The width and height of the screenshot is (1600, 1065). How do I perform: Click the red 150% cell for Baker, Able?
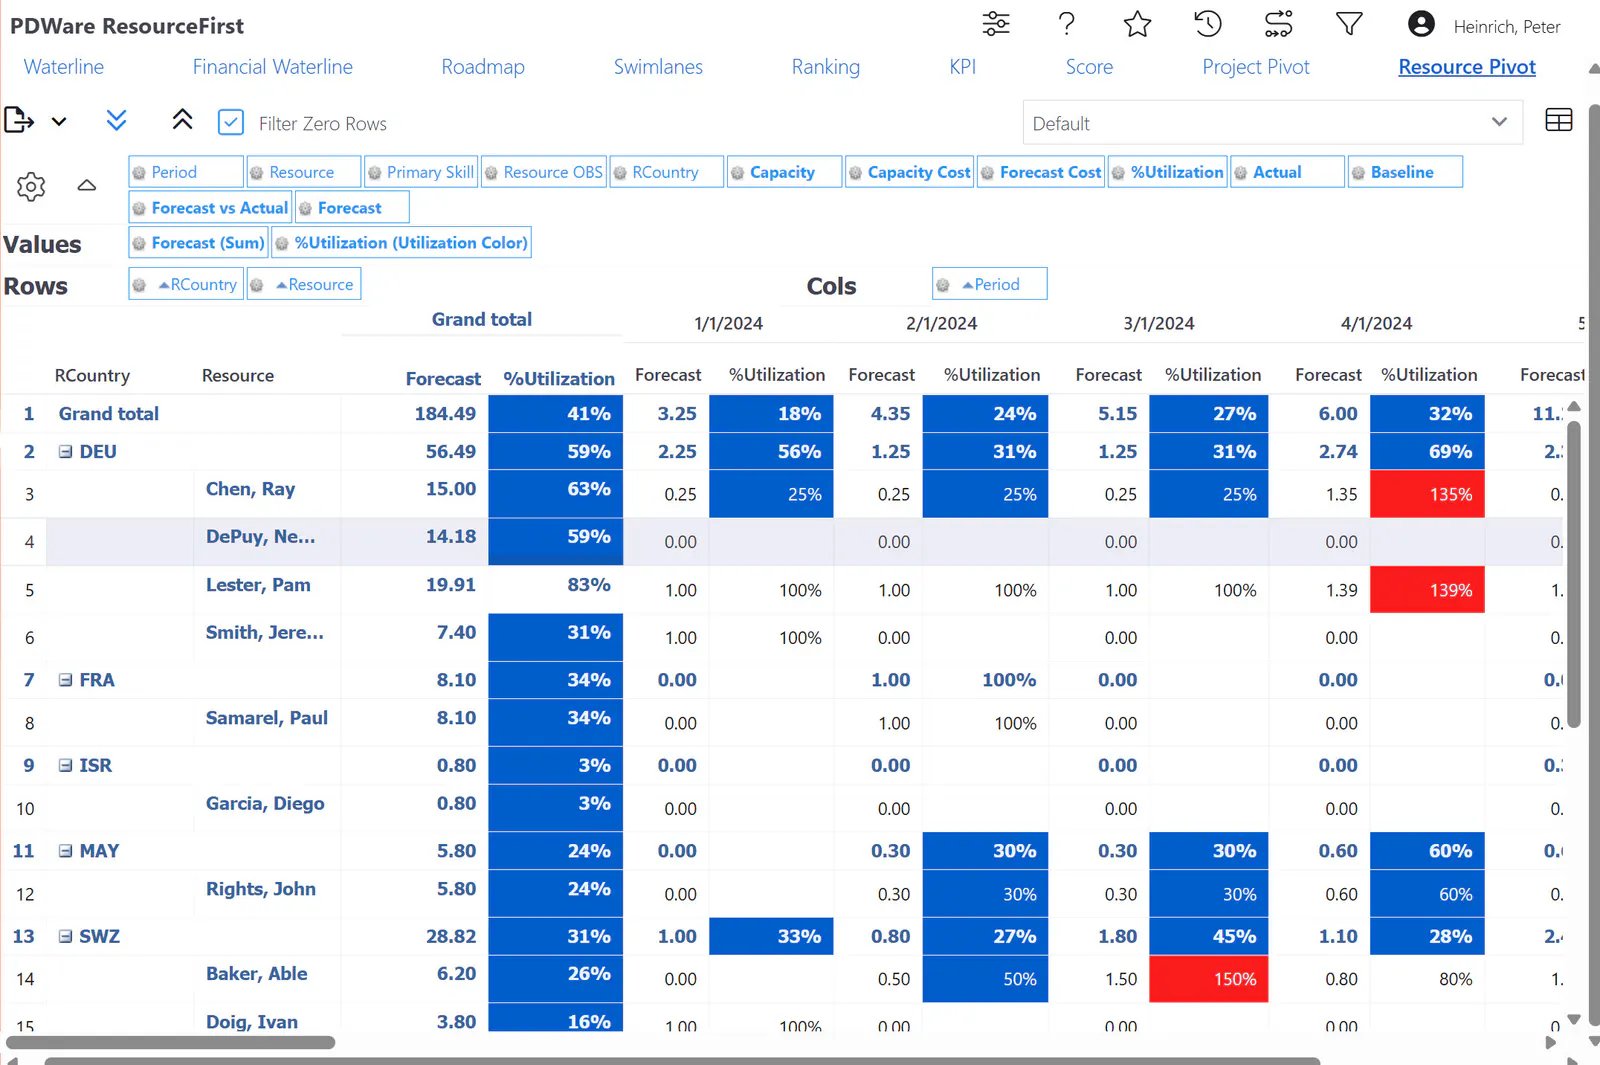click(x=1208, y=979)
